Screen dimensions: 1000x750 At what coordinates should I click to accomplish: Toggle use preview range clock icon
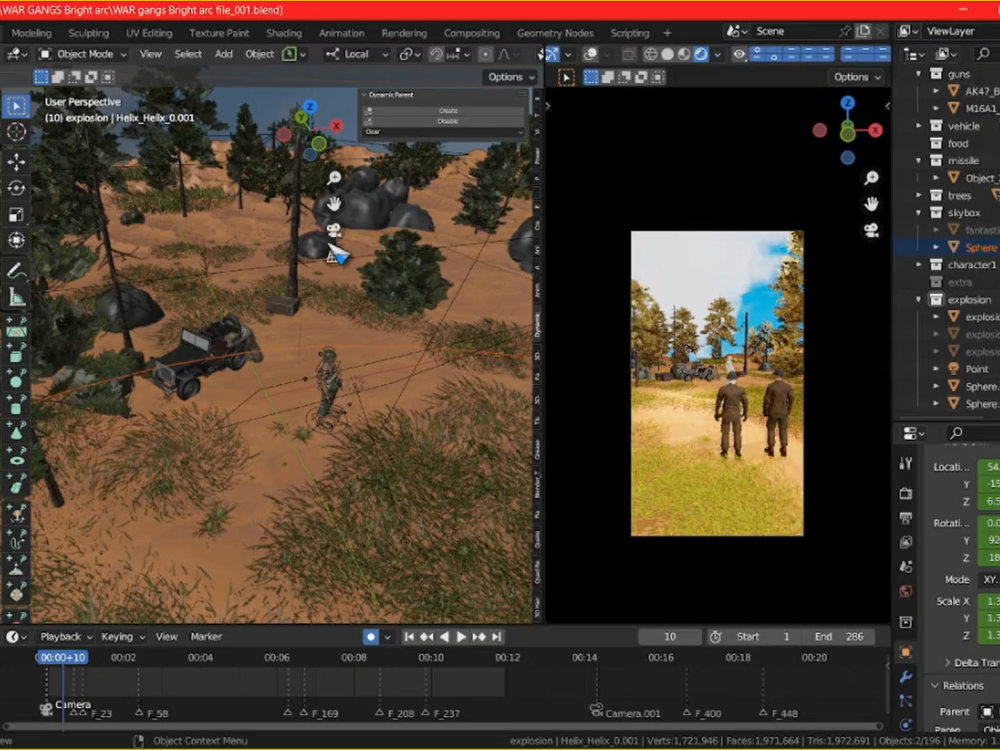click(x=715, y=636)
